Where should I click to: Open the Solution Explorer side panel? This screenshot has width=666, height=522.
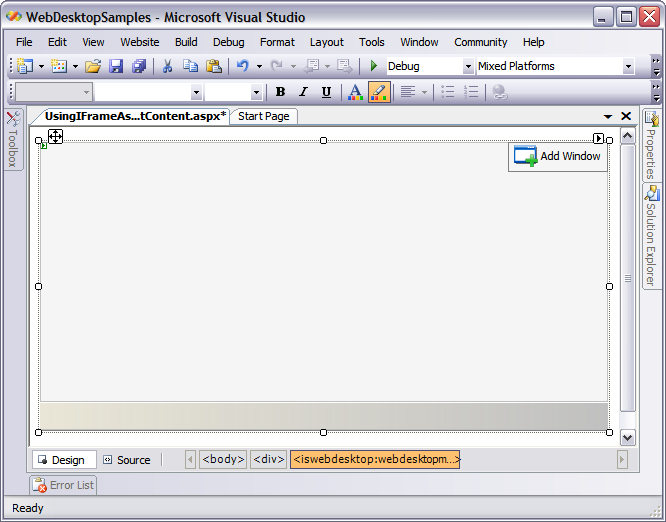(651, 237)
